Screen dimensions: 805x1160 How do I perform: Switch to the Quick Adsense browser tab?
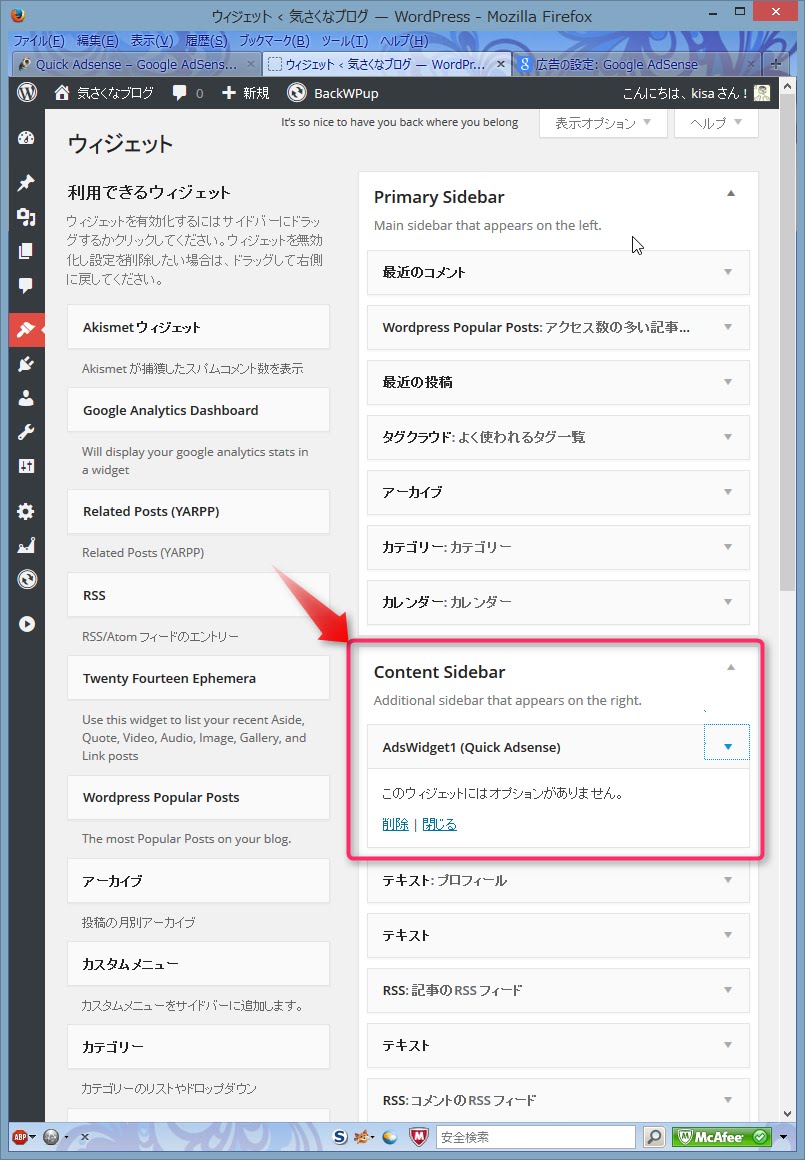click(x=137, y=64)
